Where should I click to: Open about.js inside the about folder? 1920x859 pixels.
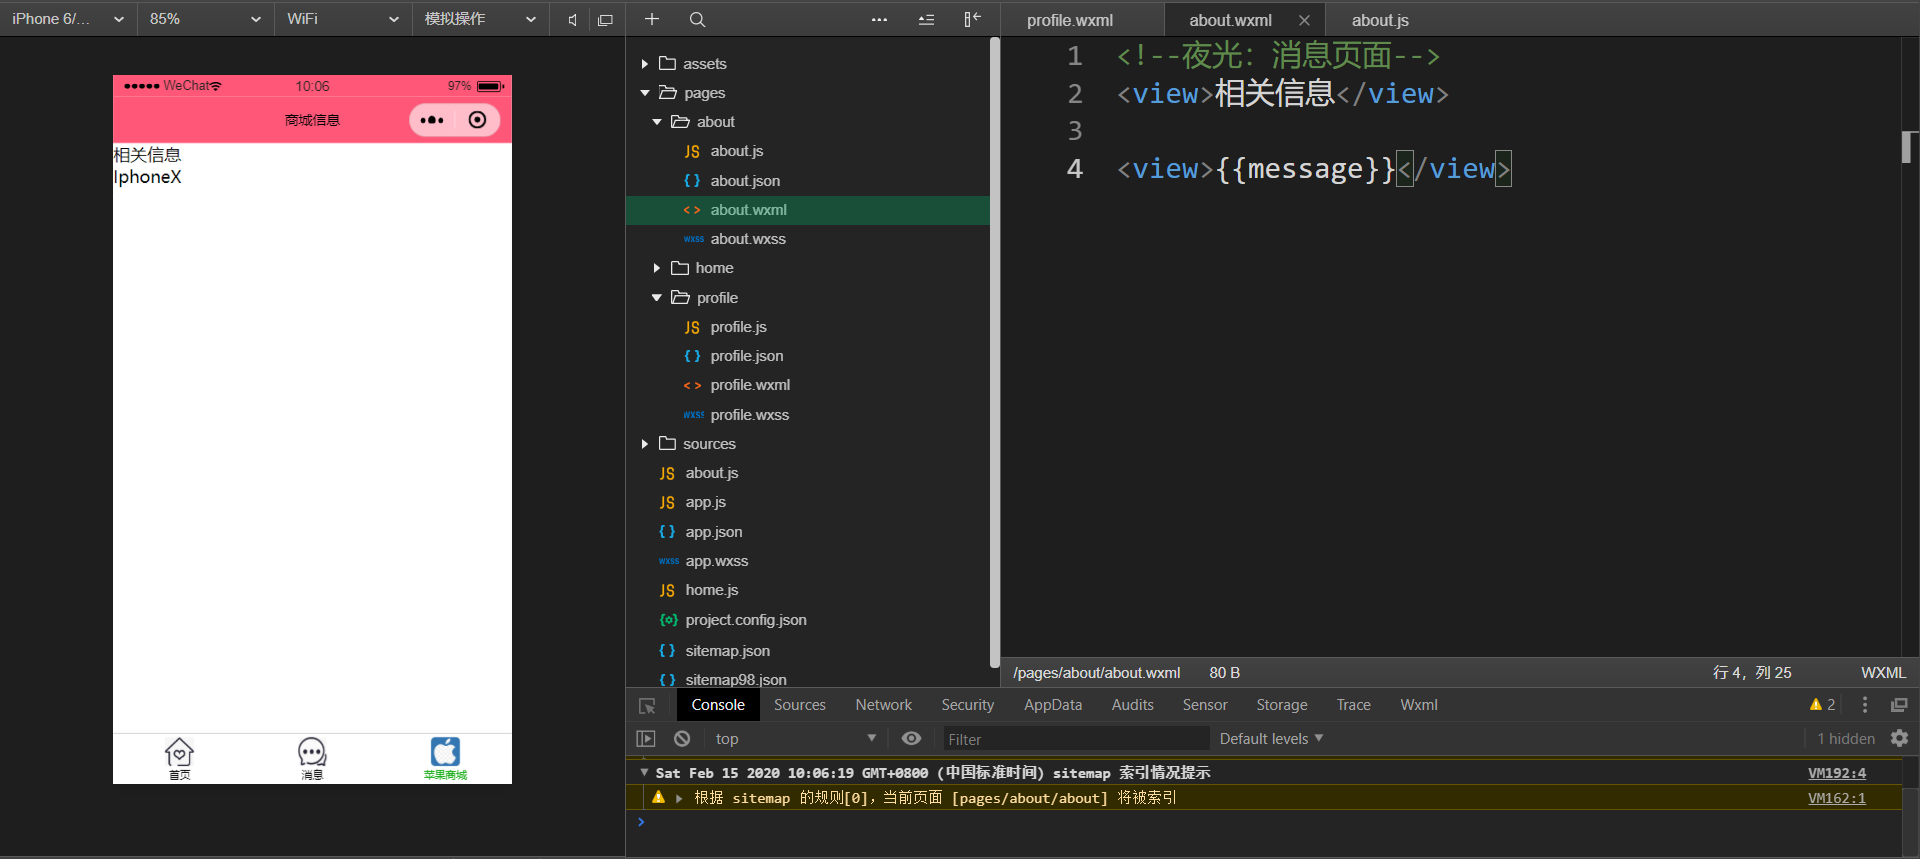click(x=737, y=151)
